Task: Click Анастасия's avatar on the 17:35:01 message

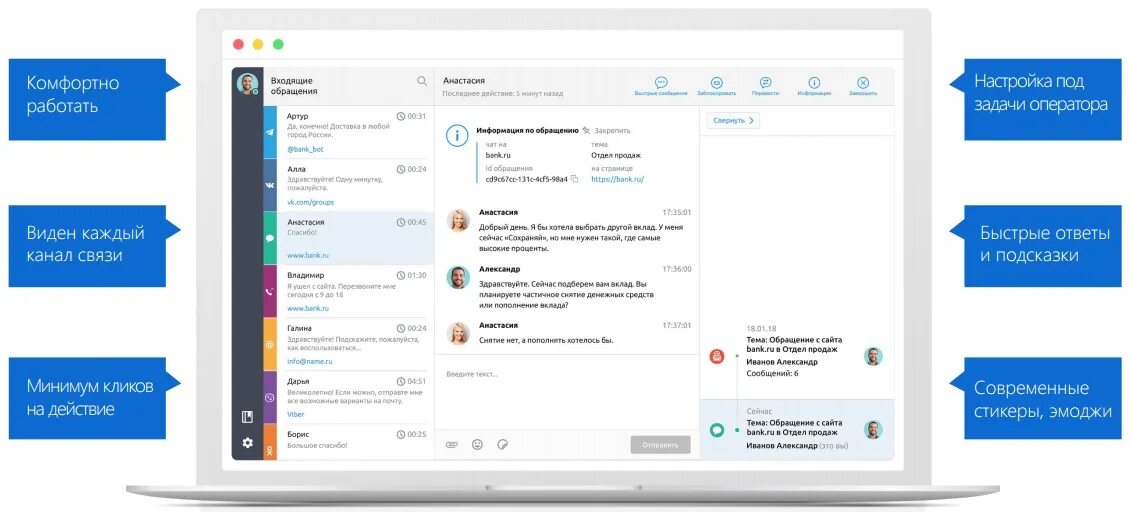Action: 458,221
